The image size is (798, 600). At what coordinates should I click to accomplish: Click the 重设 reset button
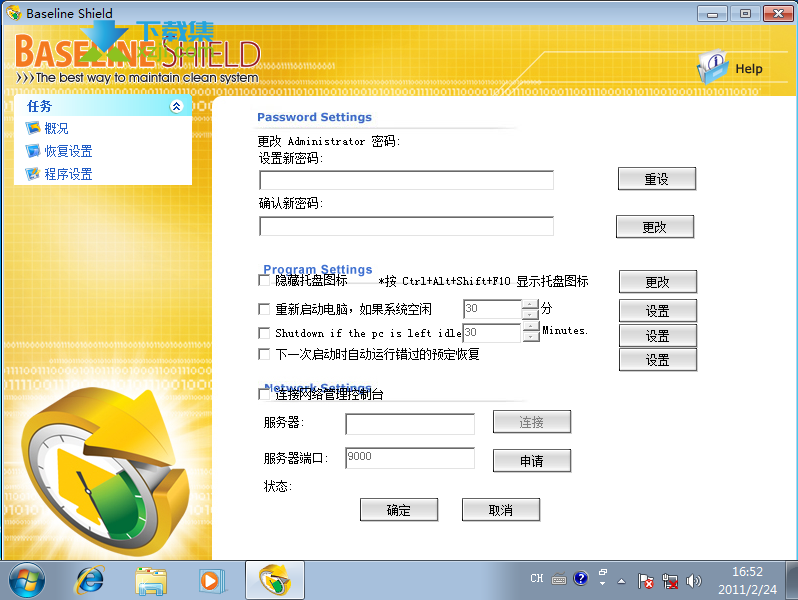tap(657, 179)
